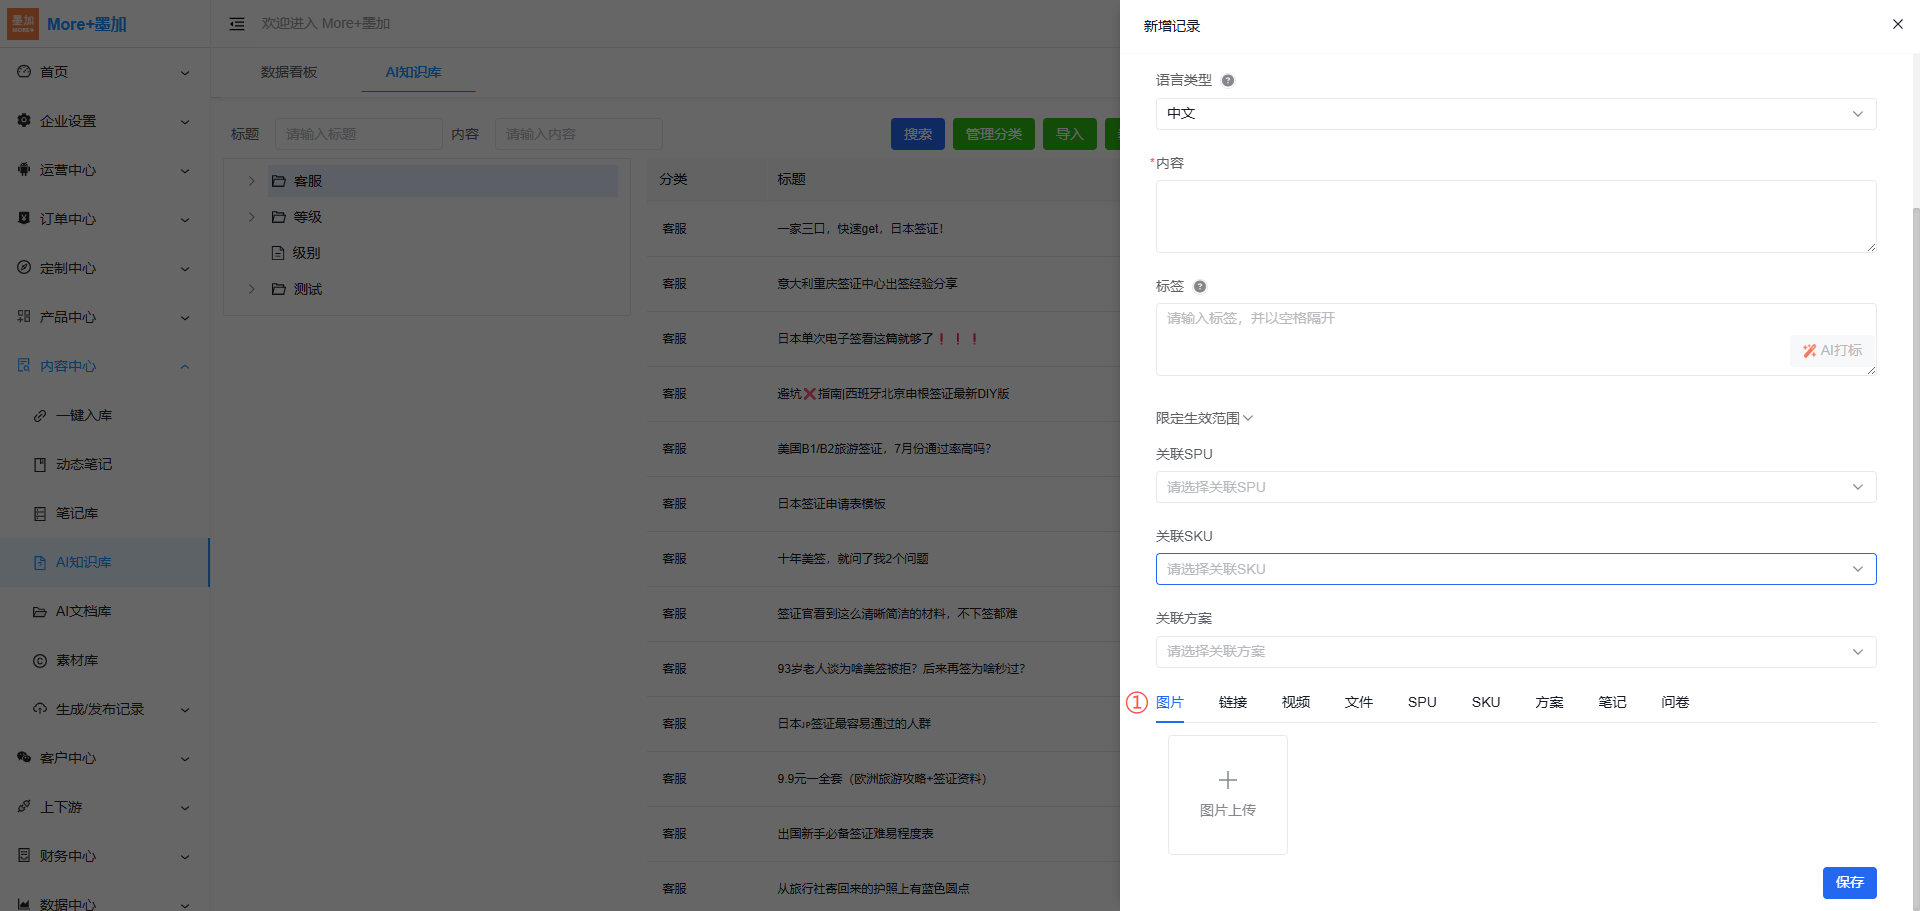Click into the 内容 text area

coord(1515,216)
